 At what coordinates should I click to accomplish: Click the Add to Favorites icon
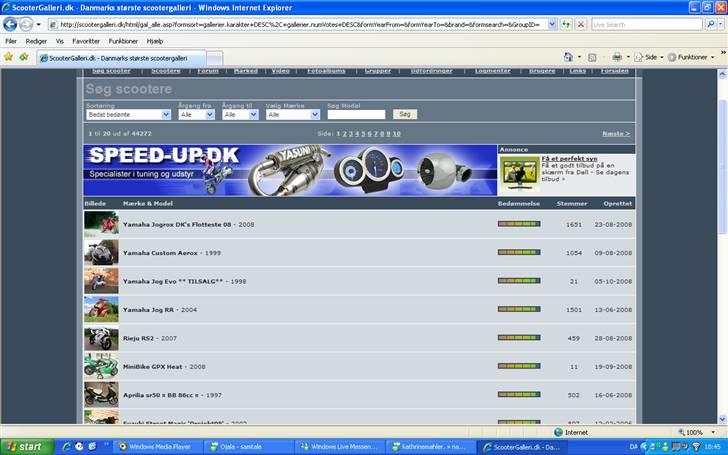(23, 57)
